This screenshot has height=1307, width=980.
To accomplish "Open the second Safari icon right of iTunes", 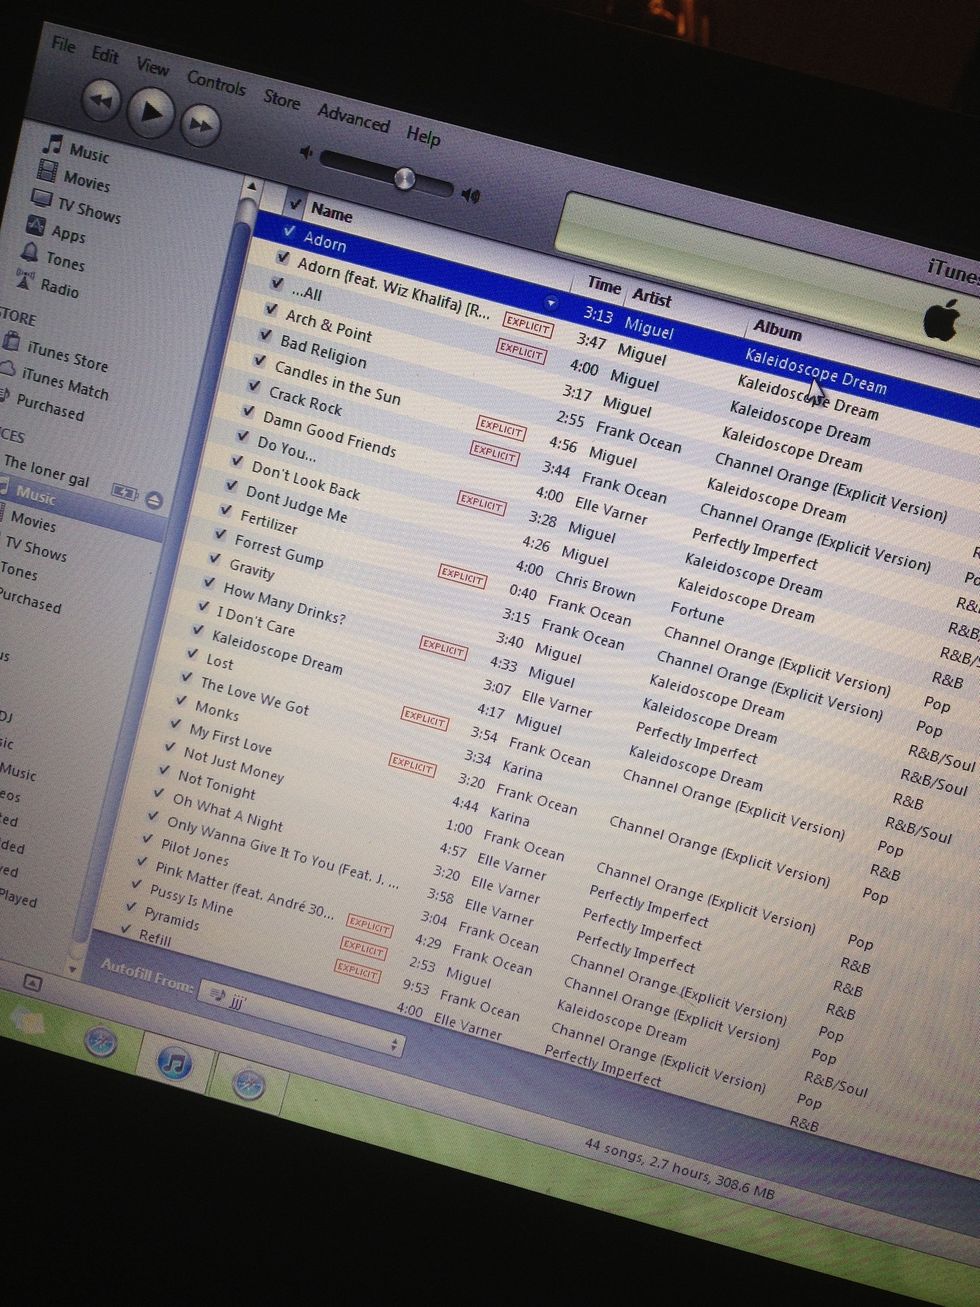I will (248, 1083).
